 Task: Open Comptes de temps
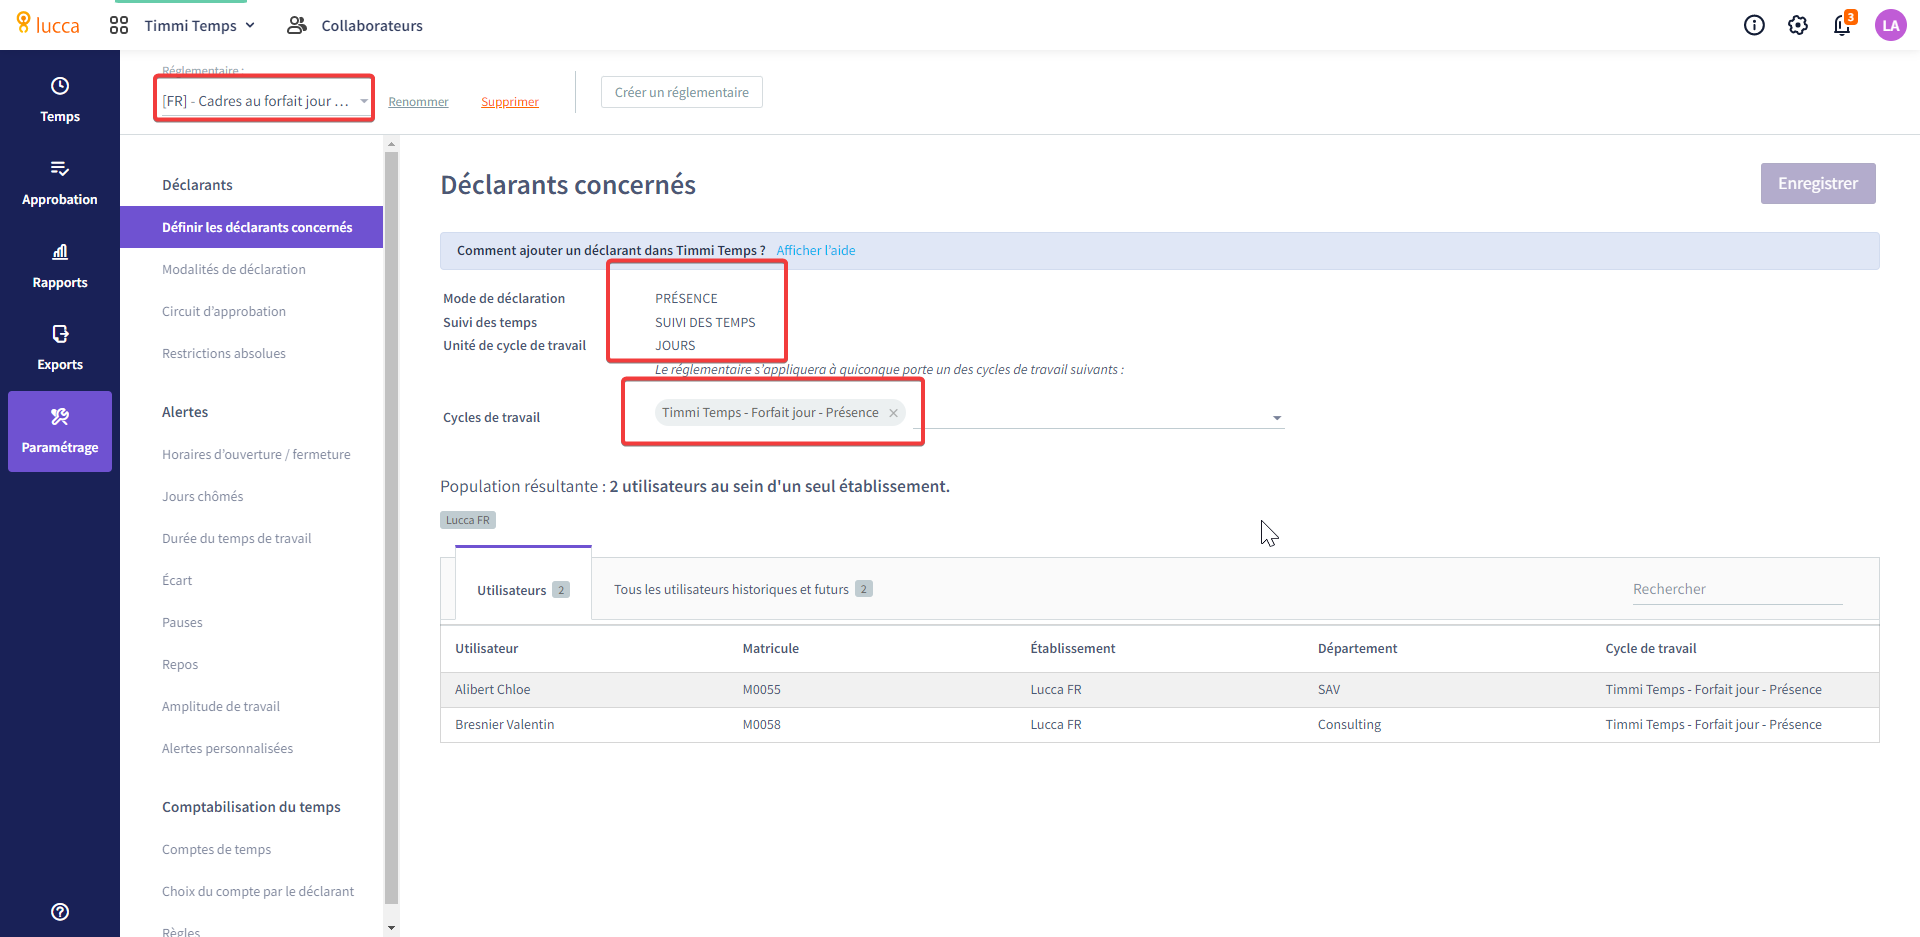tap(217, 849)
